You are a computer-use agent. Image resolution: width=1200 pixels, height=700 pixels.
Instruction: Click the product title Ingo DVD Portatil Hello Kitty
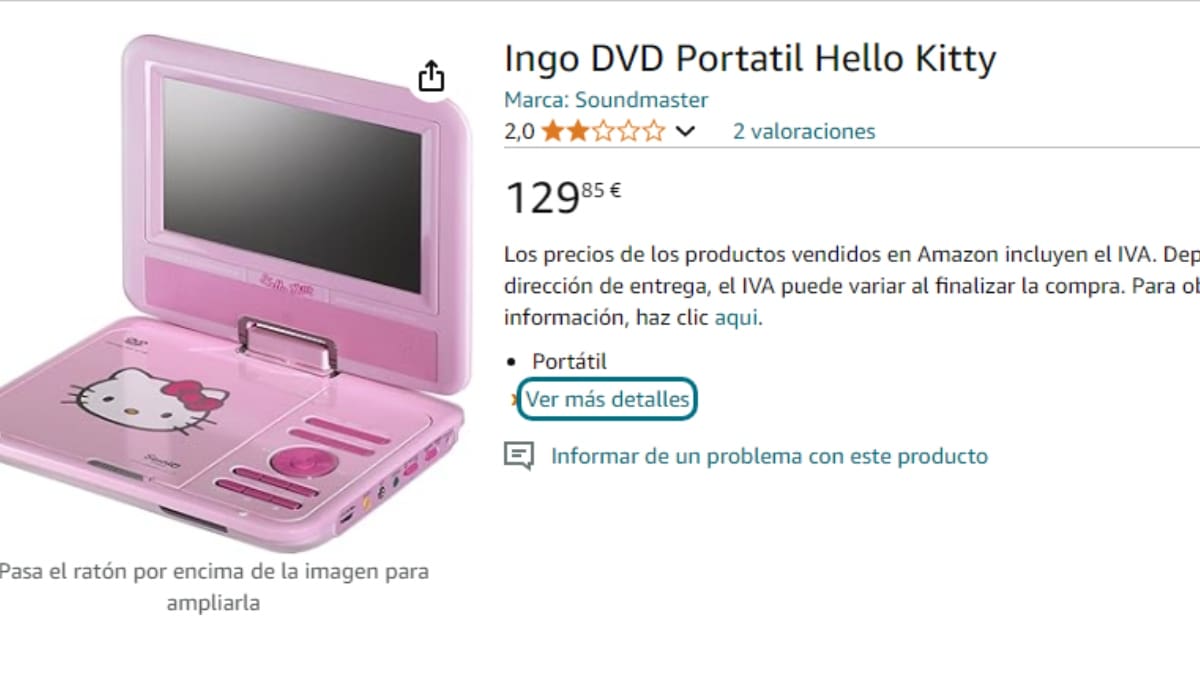coord(750,59)
